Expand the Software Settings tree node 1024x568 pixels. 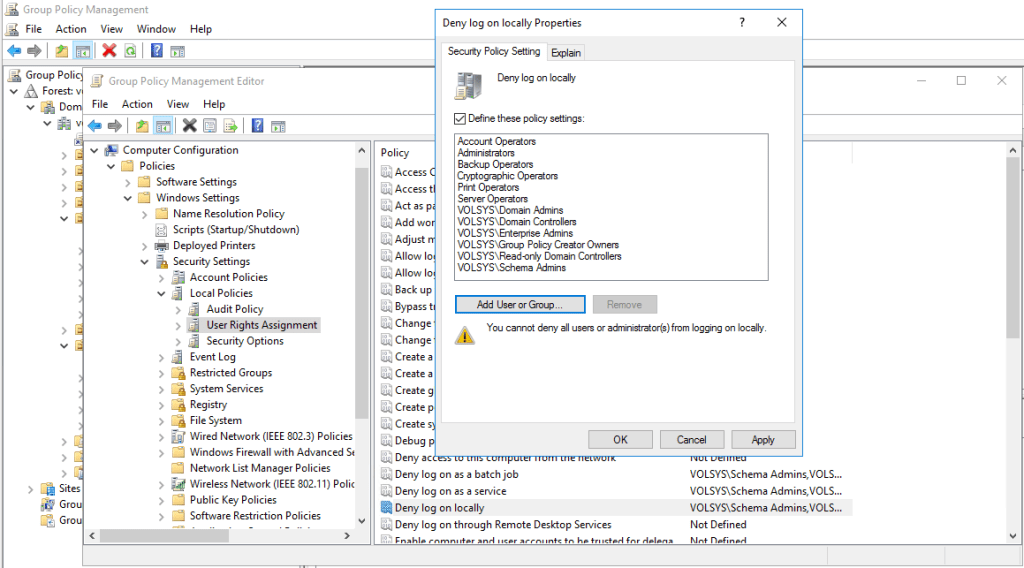128,182
